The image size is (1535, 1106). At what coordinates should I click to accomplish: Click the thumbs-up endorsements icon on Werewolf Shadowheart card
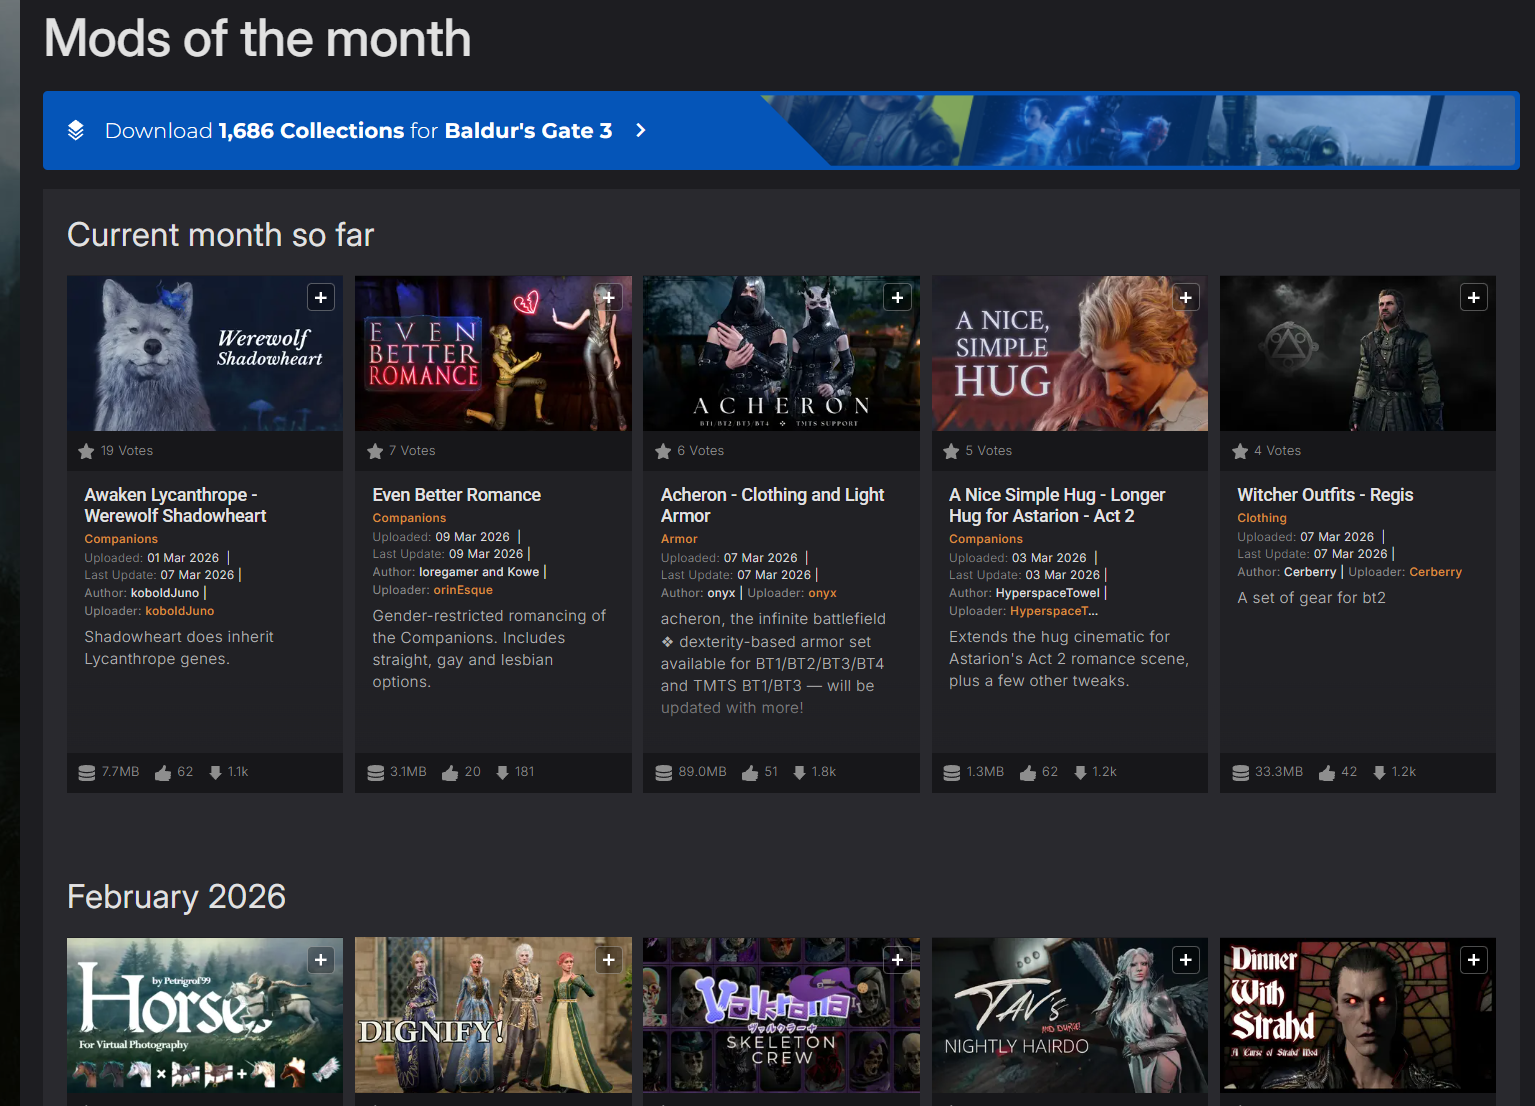(163, 772)
